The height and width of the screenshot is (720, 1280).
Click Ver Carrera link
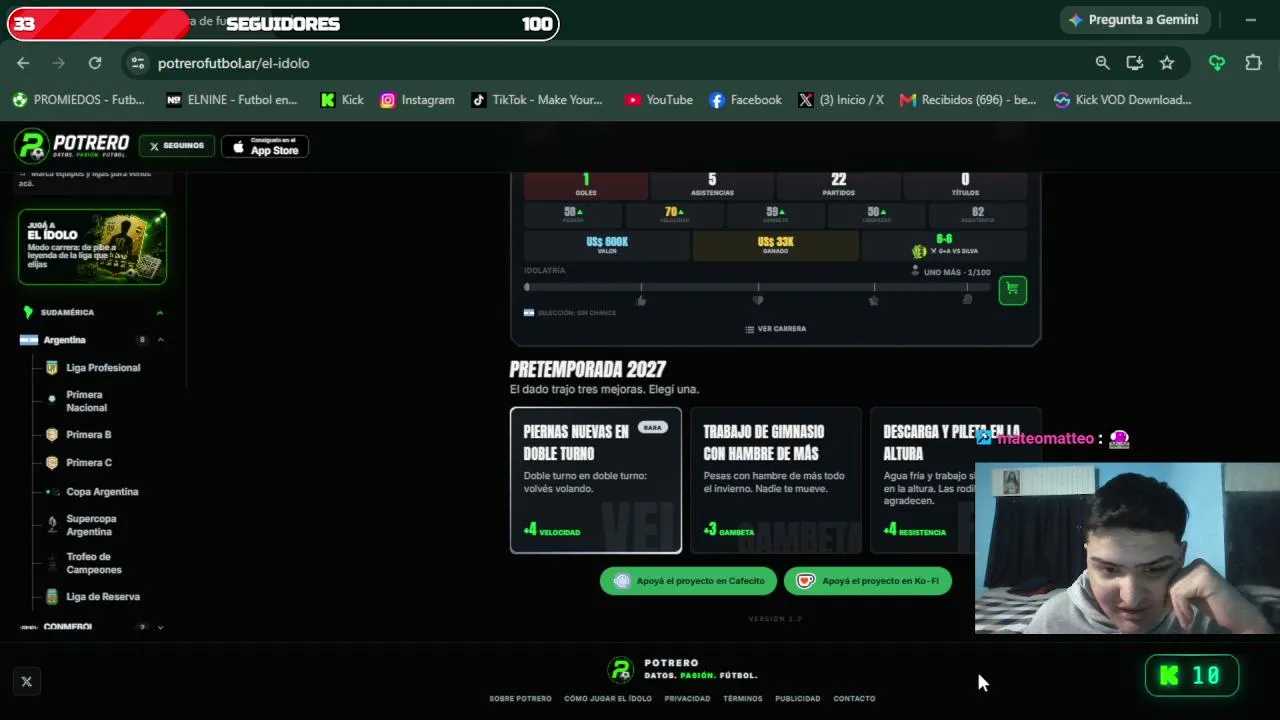[776, 329]
